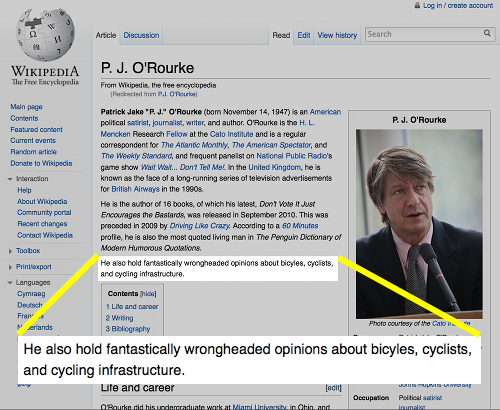500x410 pixels.
Task: Follow the American link in intro
Action: coord(325,112)
